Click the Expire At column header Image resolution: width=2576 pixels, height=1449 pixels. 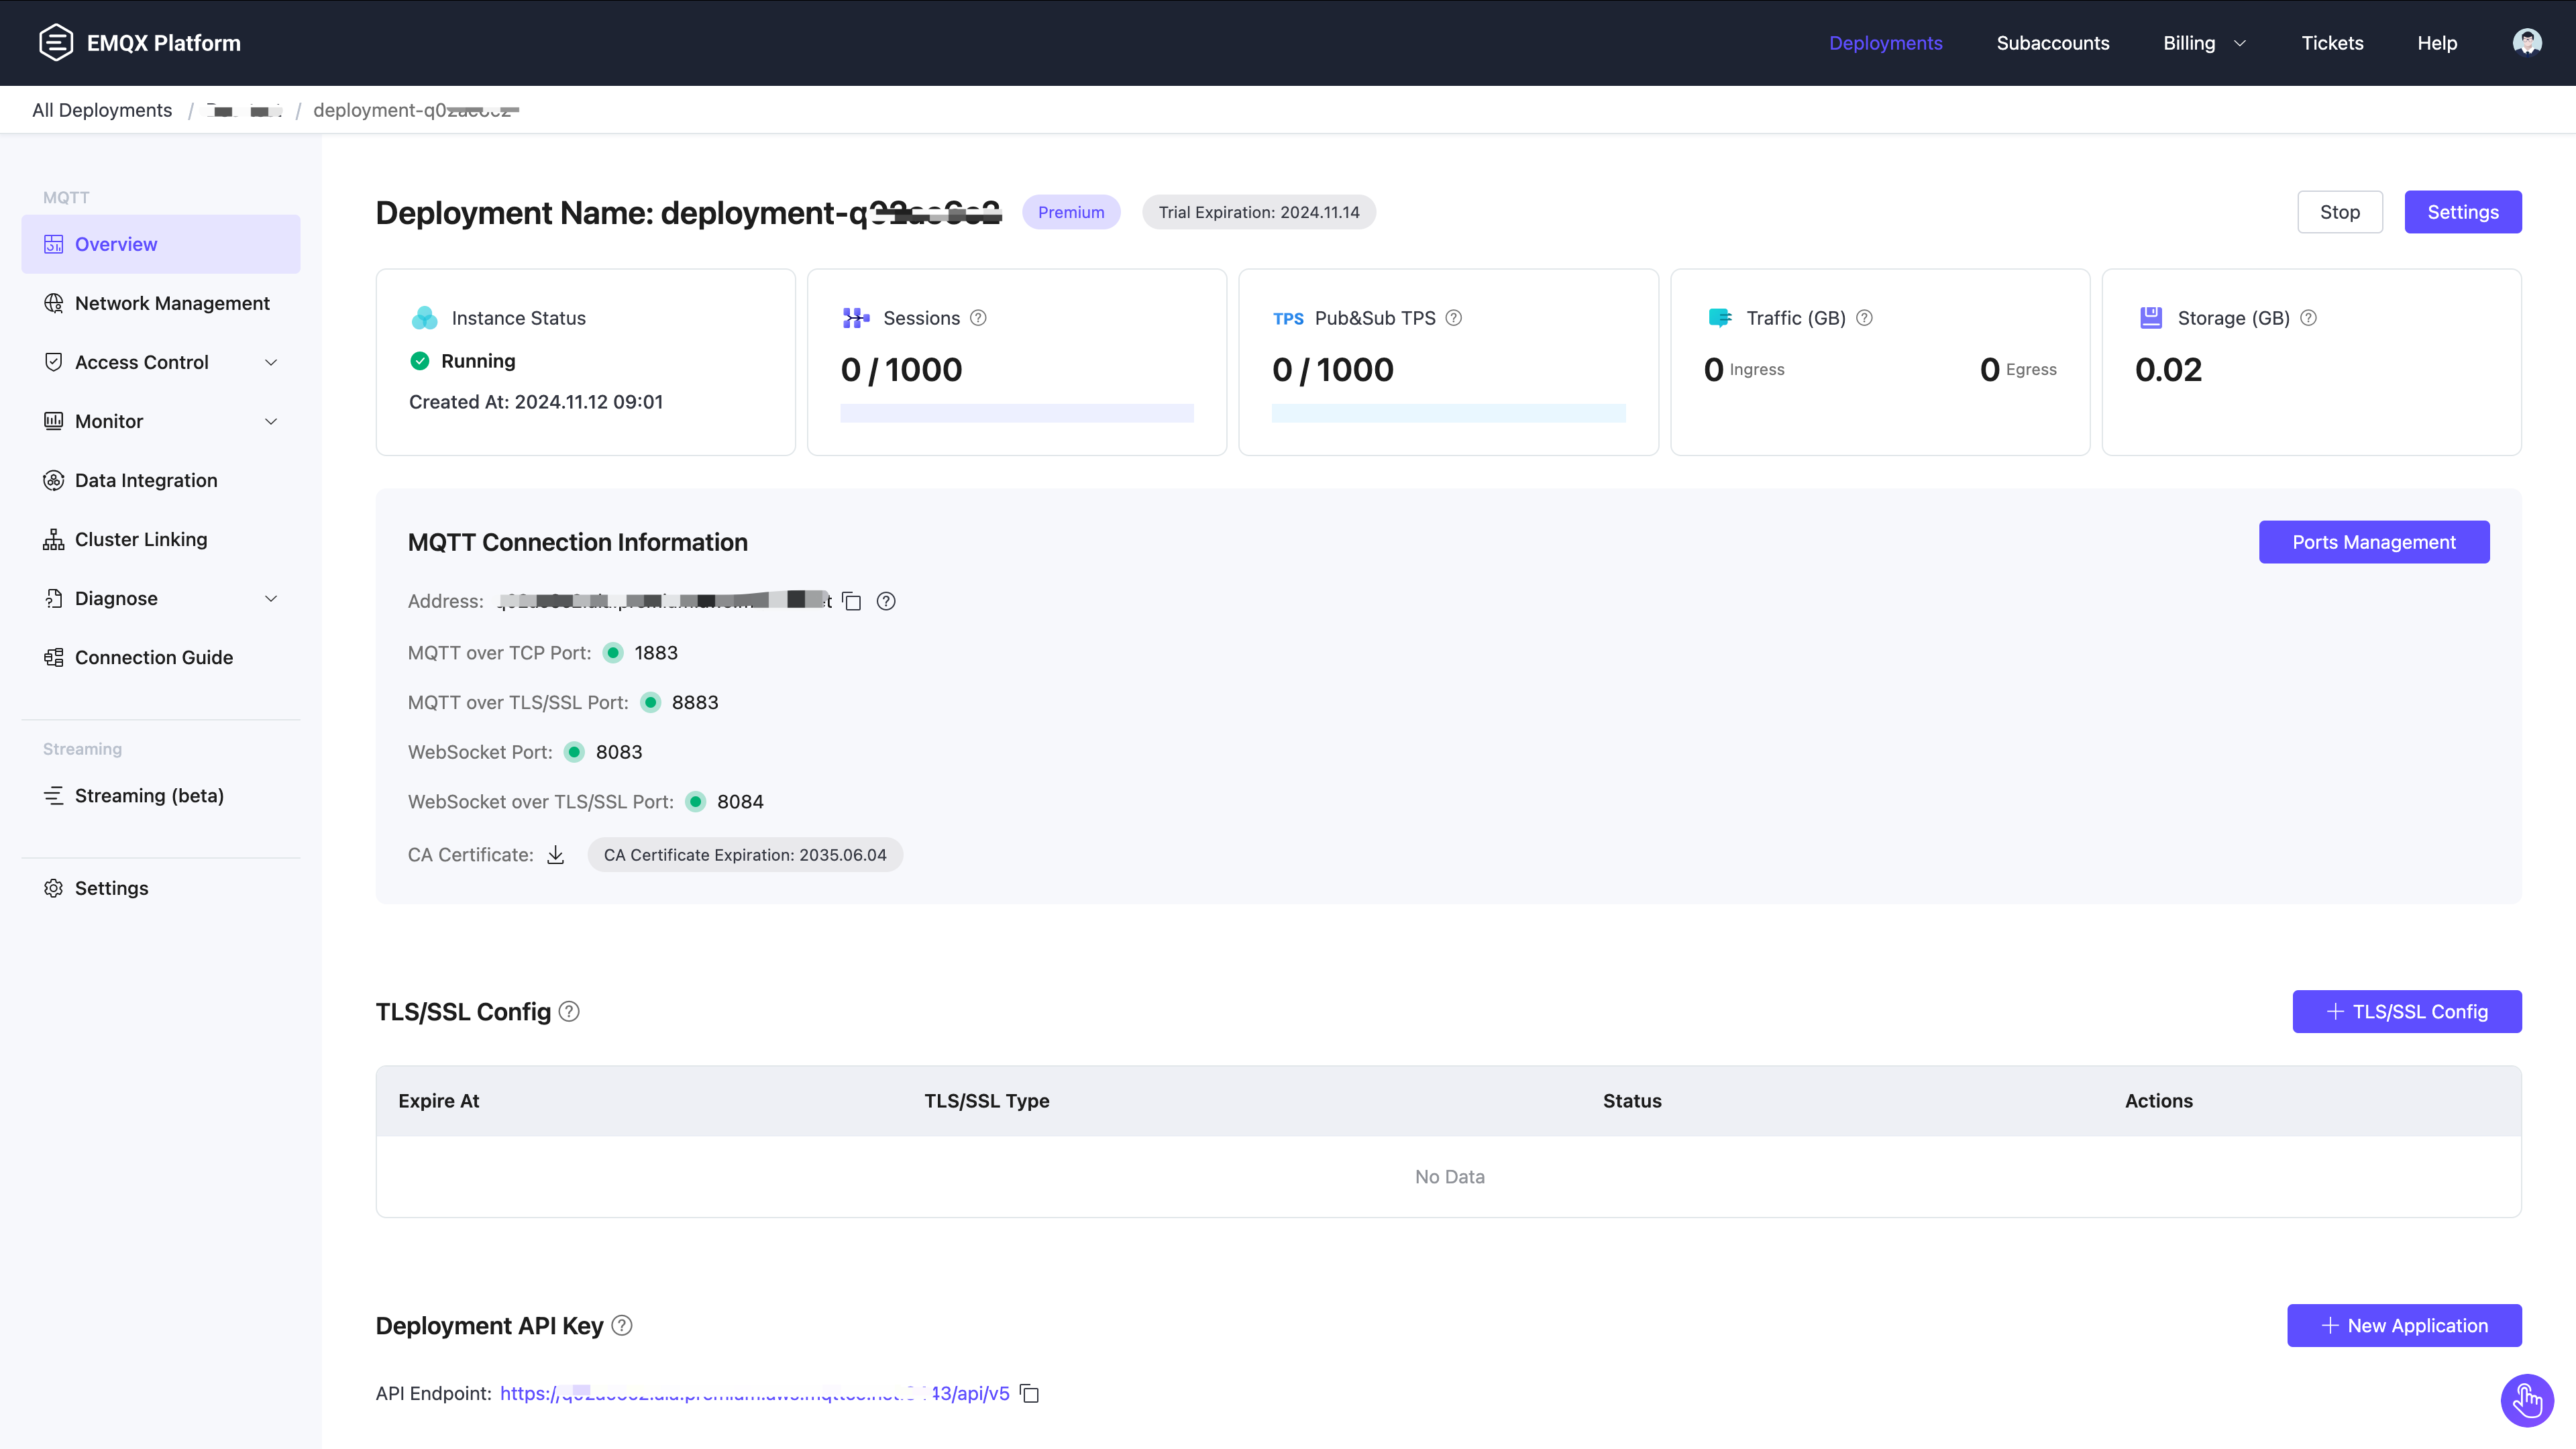[439, 1101]
